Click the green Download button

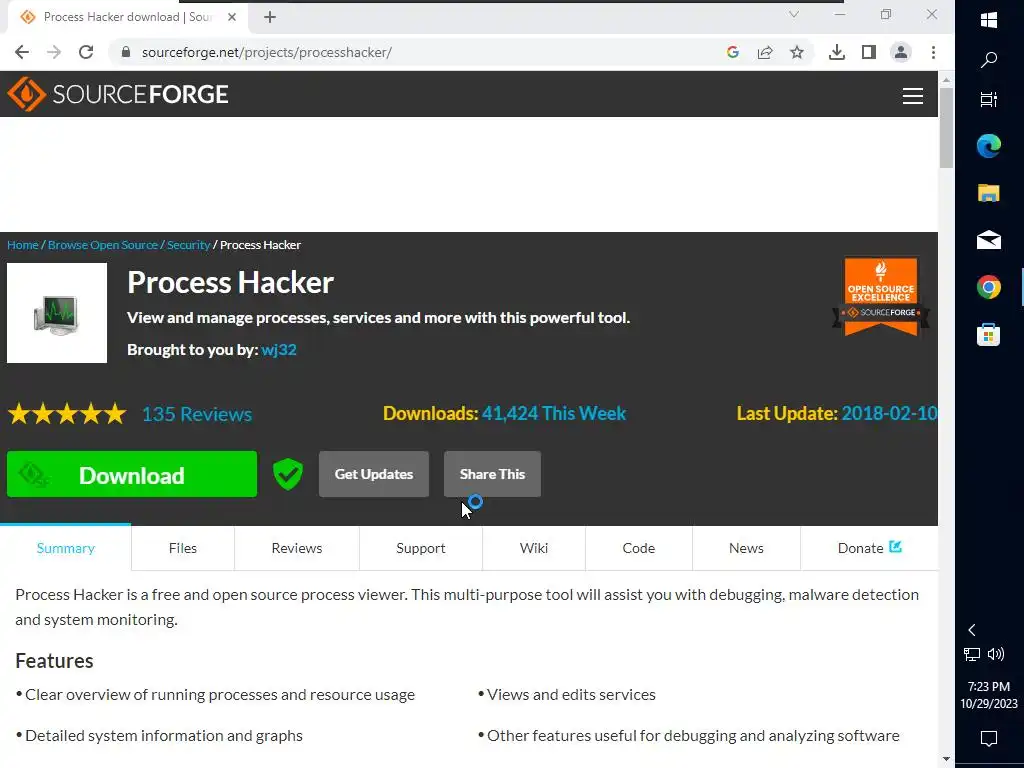132,474
